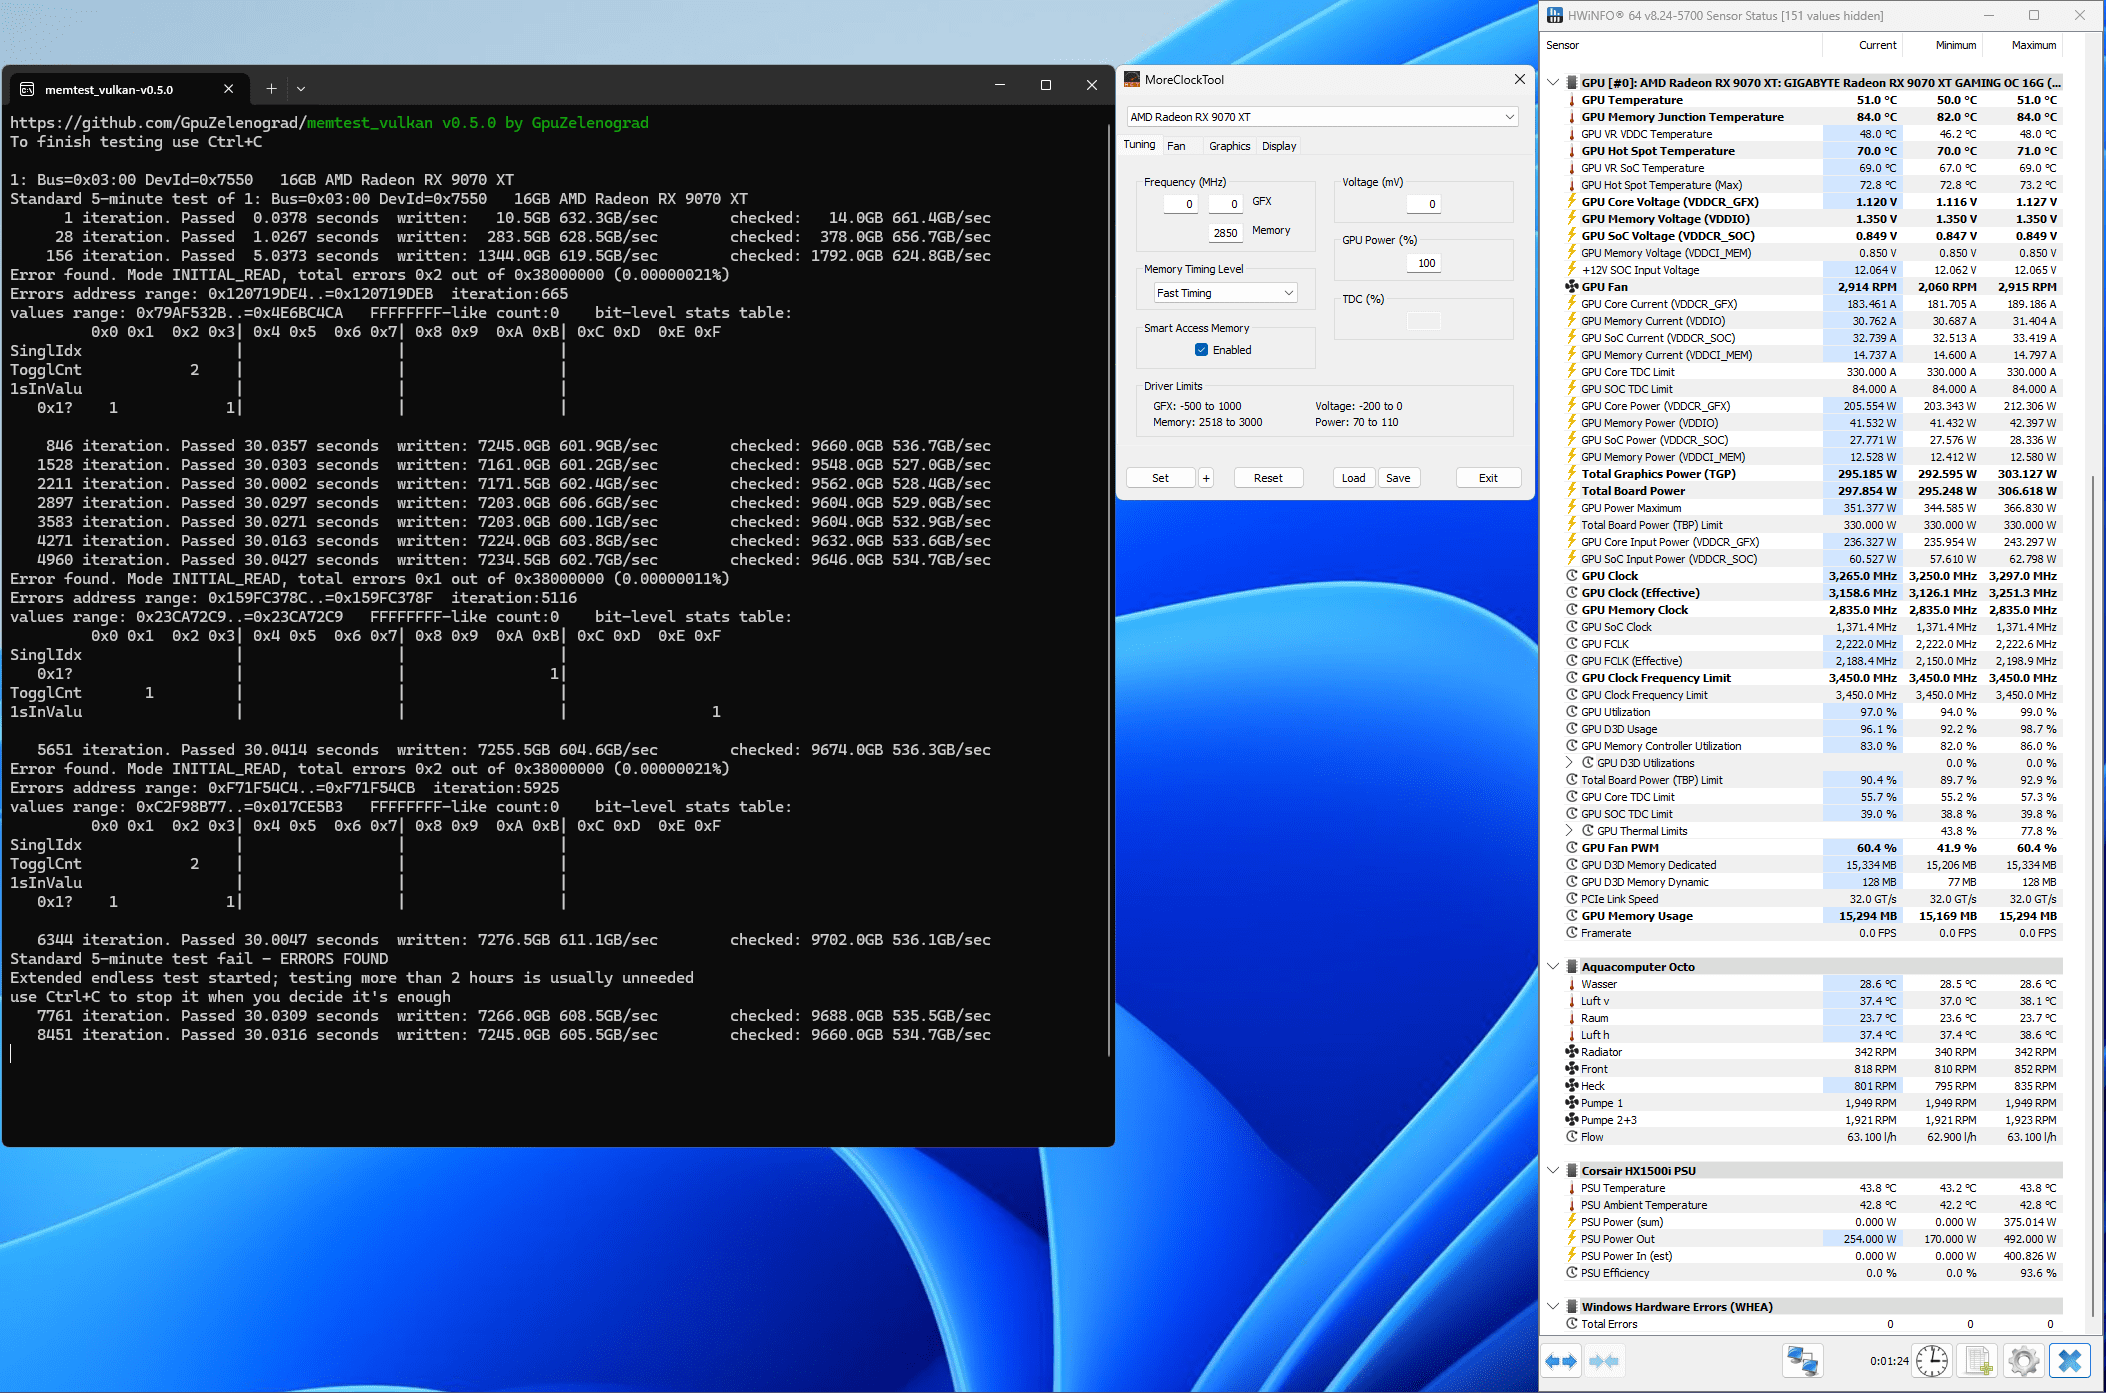Click the collapse columns arrows icon

(x=1604, y=1361)
